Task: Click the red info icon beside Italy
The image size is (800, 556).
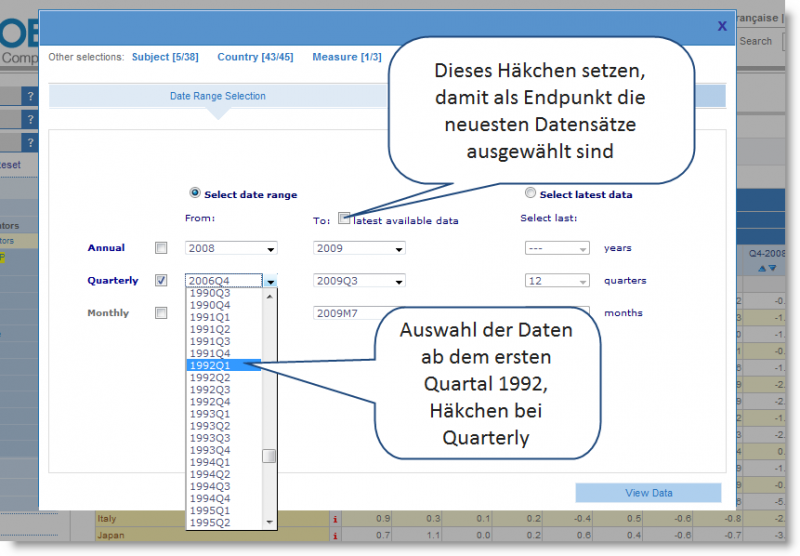Action: click(335, 519)
